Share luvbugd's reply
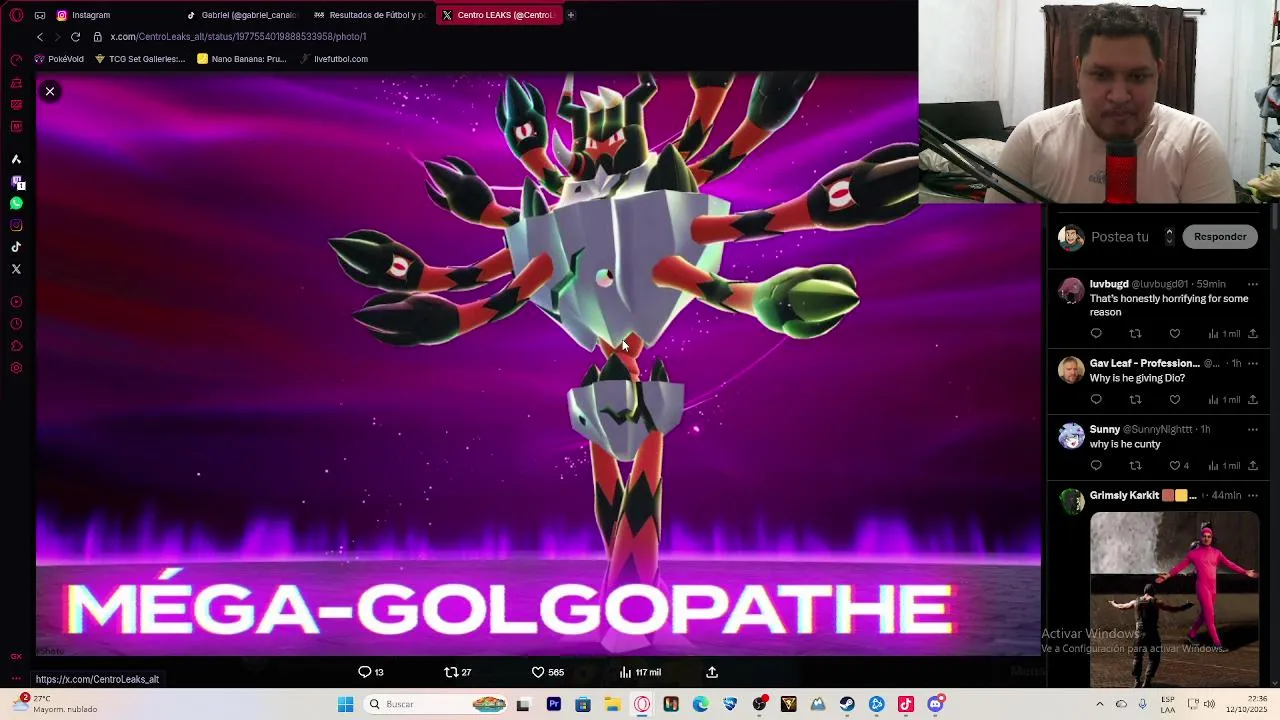 coord(1252,334)
